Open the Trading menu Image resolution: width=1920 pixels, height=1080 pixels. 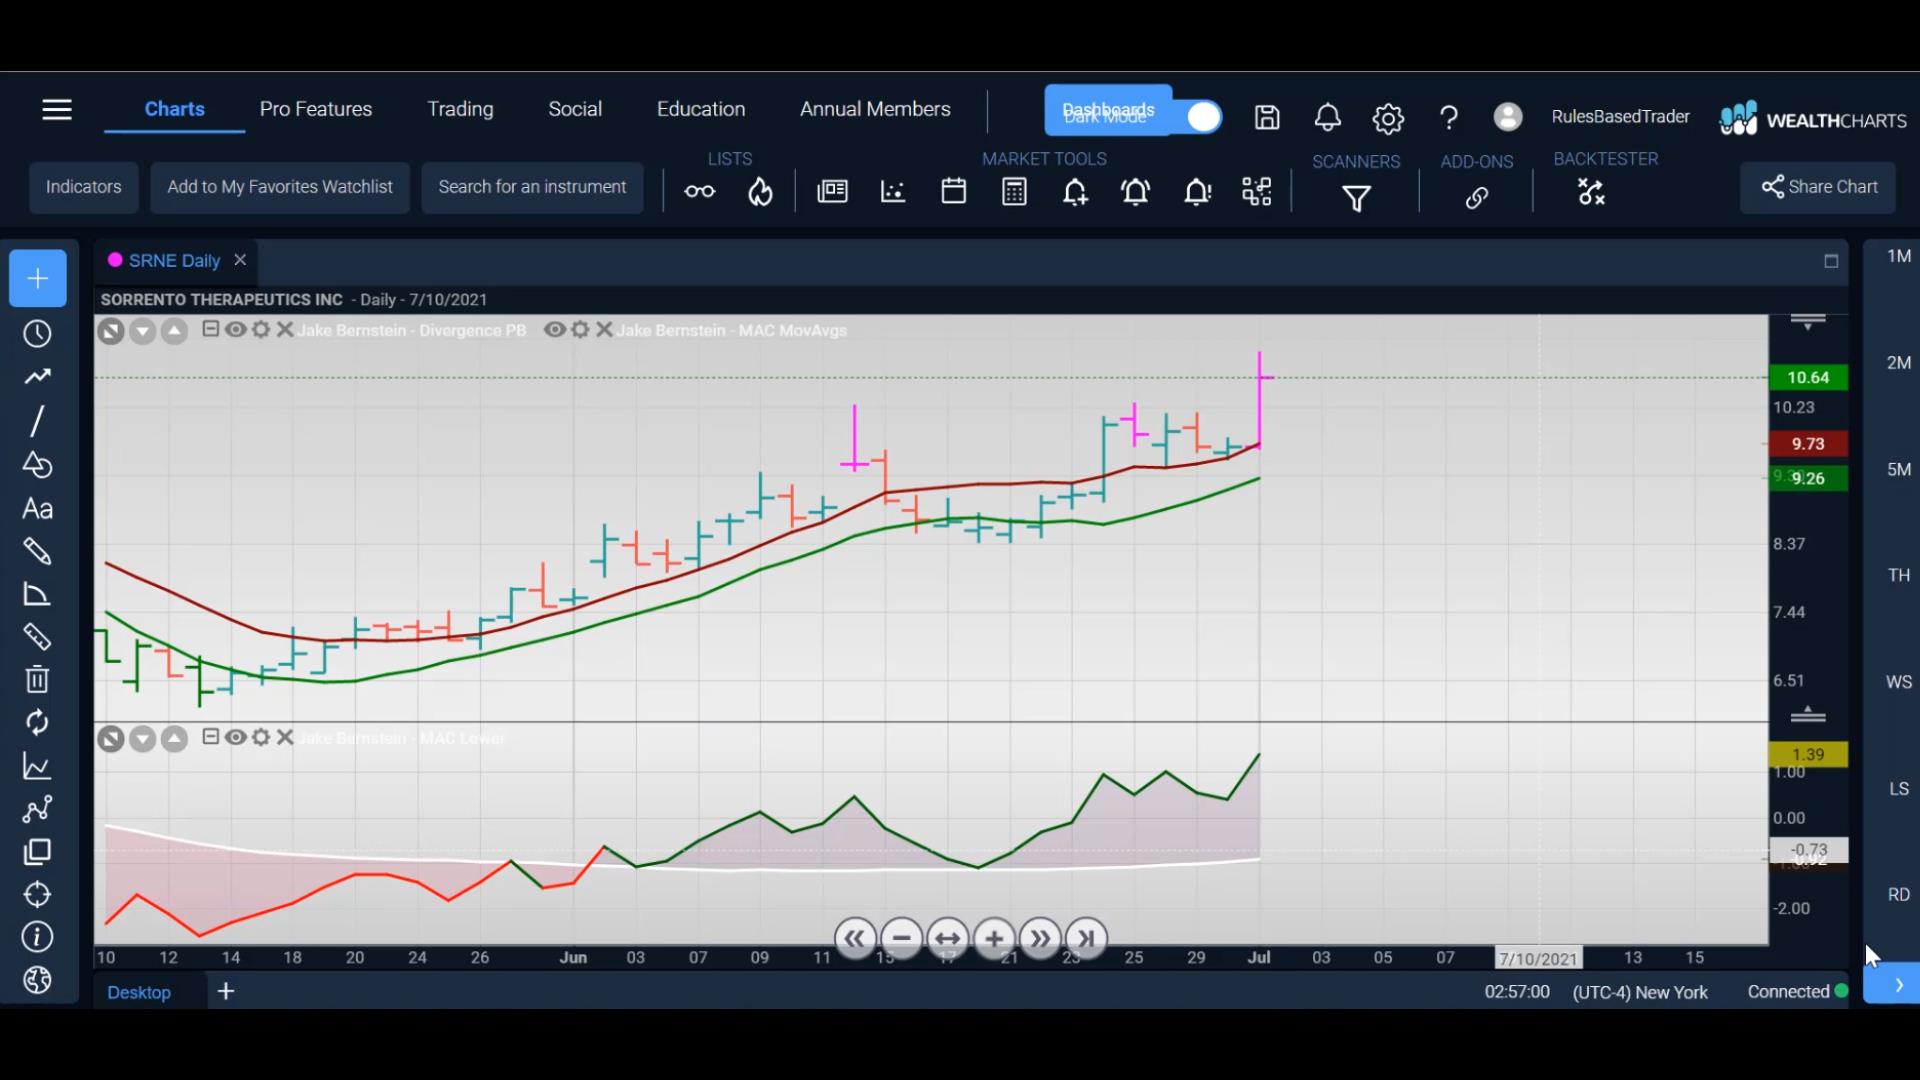click(460, 109)
